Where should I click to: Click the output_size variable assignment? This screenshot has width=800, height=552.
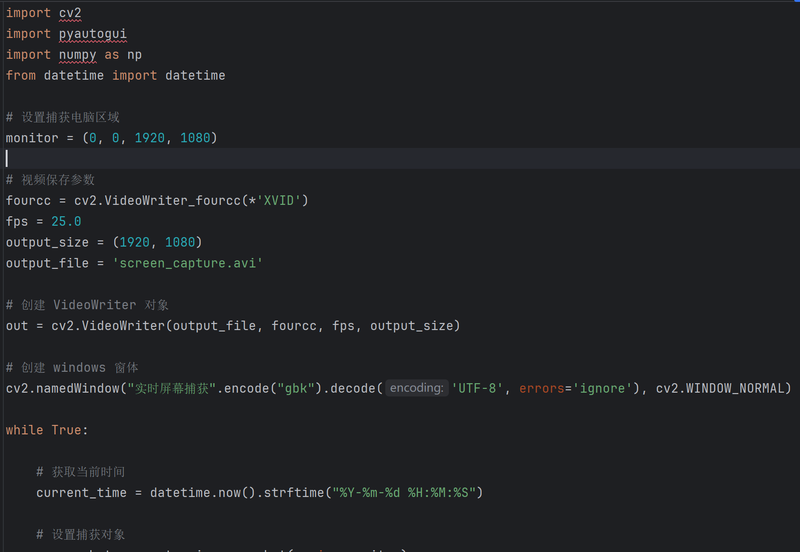pyautogui.click(x=46, y=242)
